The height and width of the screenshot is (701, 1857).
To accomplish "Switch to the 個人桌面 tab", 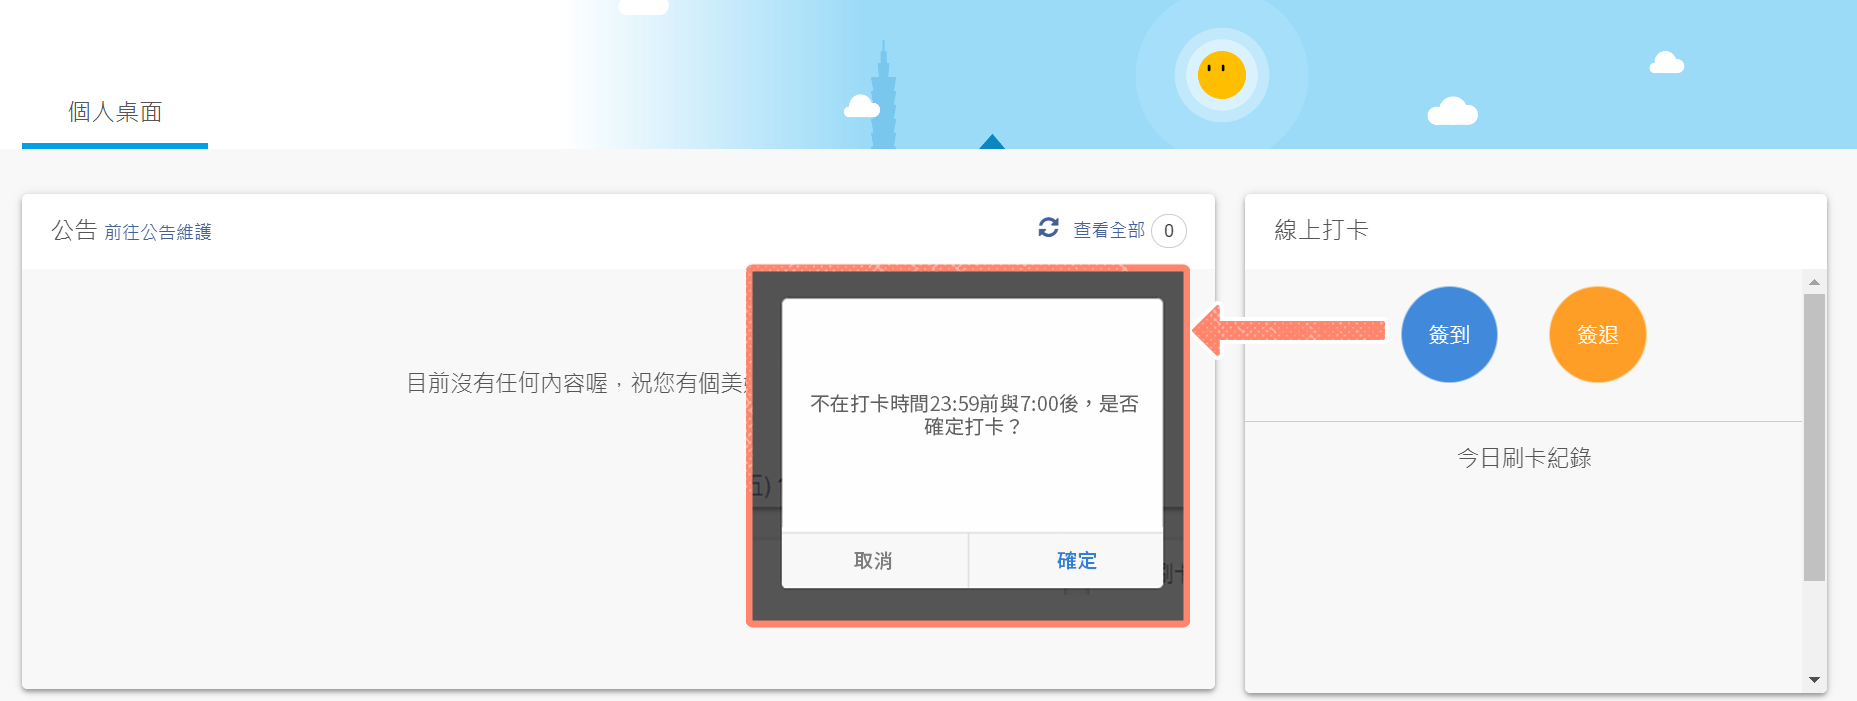I will (x=115, y=112).
